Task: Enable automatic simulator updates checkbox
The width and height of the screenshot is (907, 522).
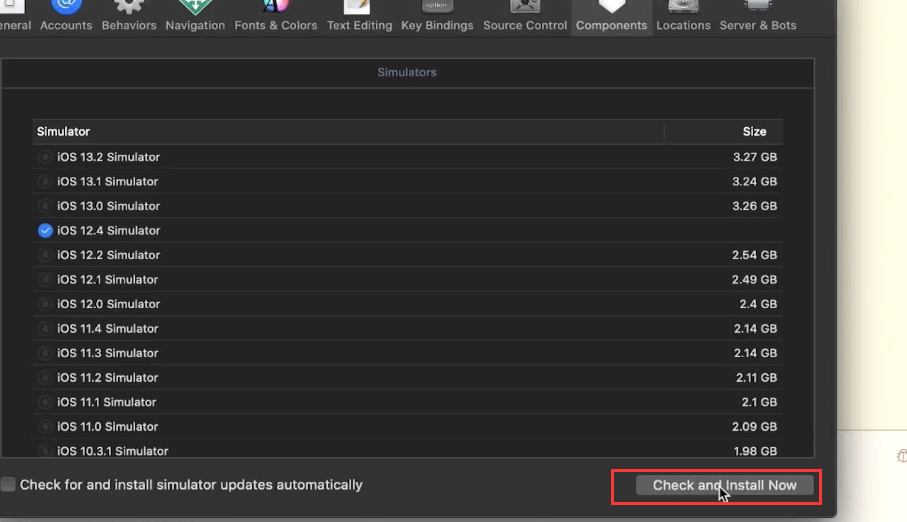Action: point(8,484)
